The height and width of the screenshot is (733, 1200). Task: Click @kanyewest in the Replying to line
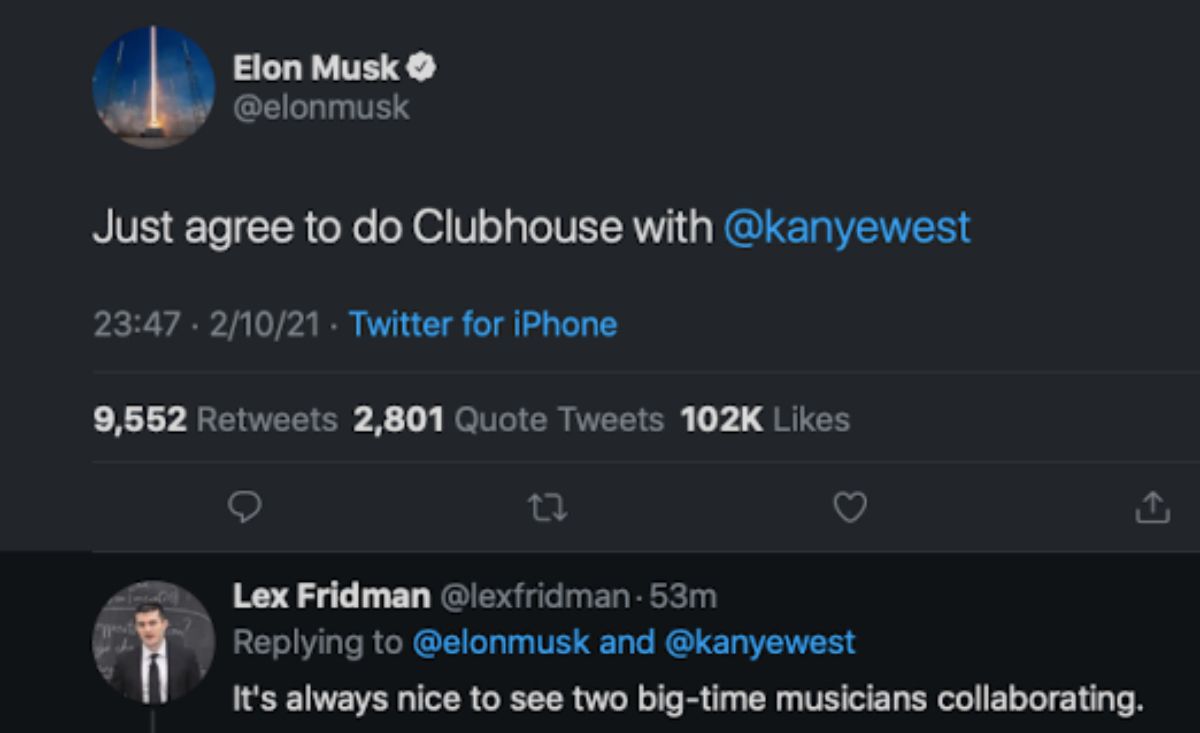[759, 642]
